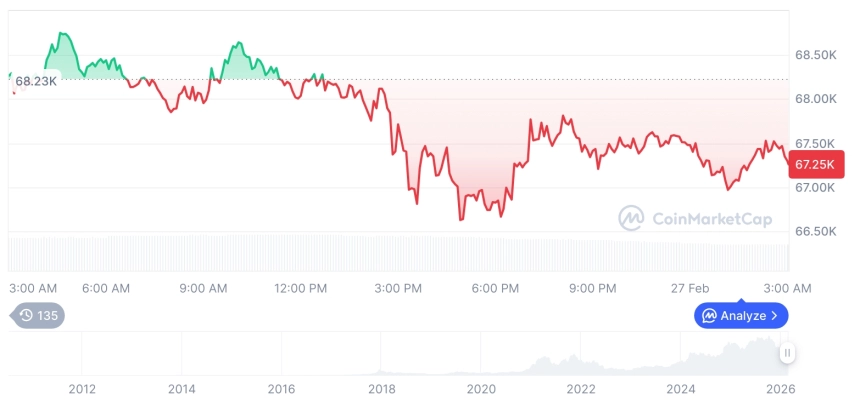Click the 135 count on history badge
Image resolution: width=860 pixels, height=401 pixels.
click(47, 316)
